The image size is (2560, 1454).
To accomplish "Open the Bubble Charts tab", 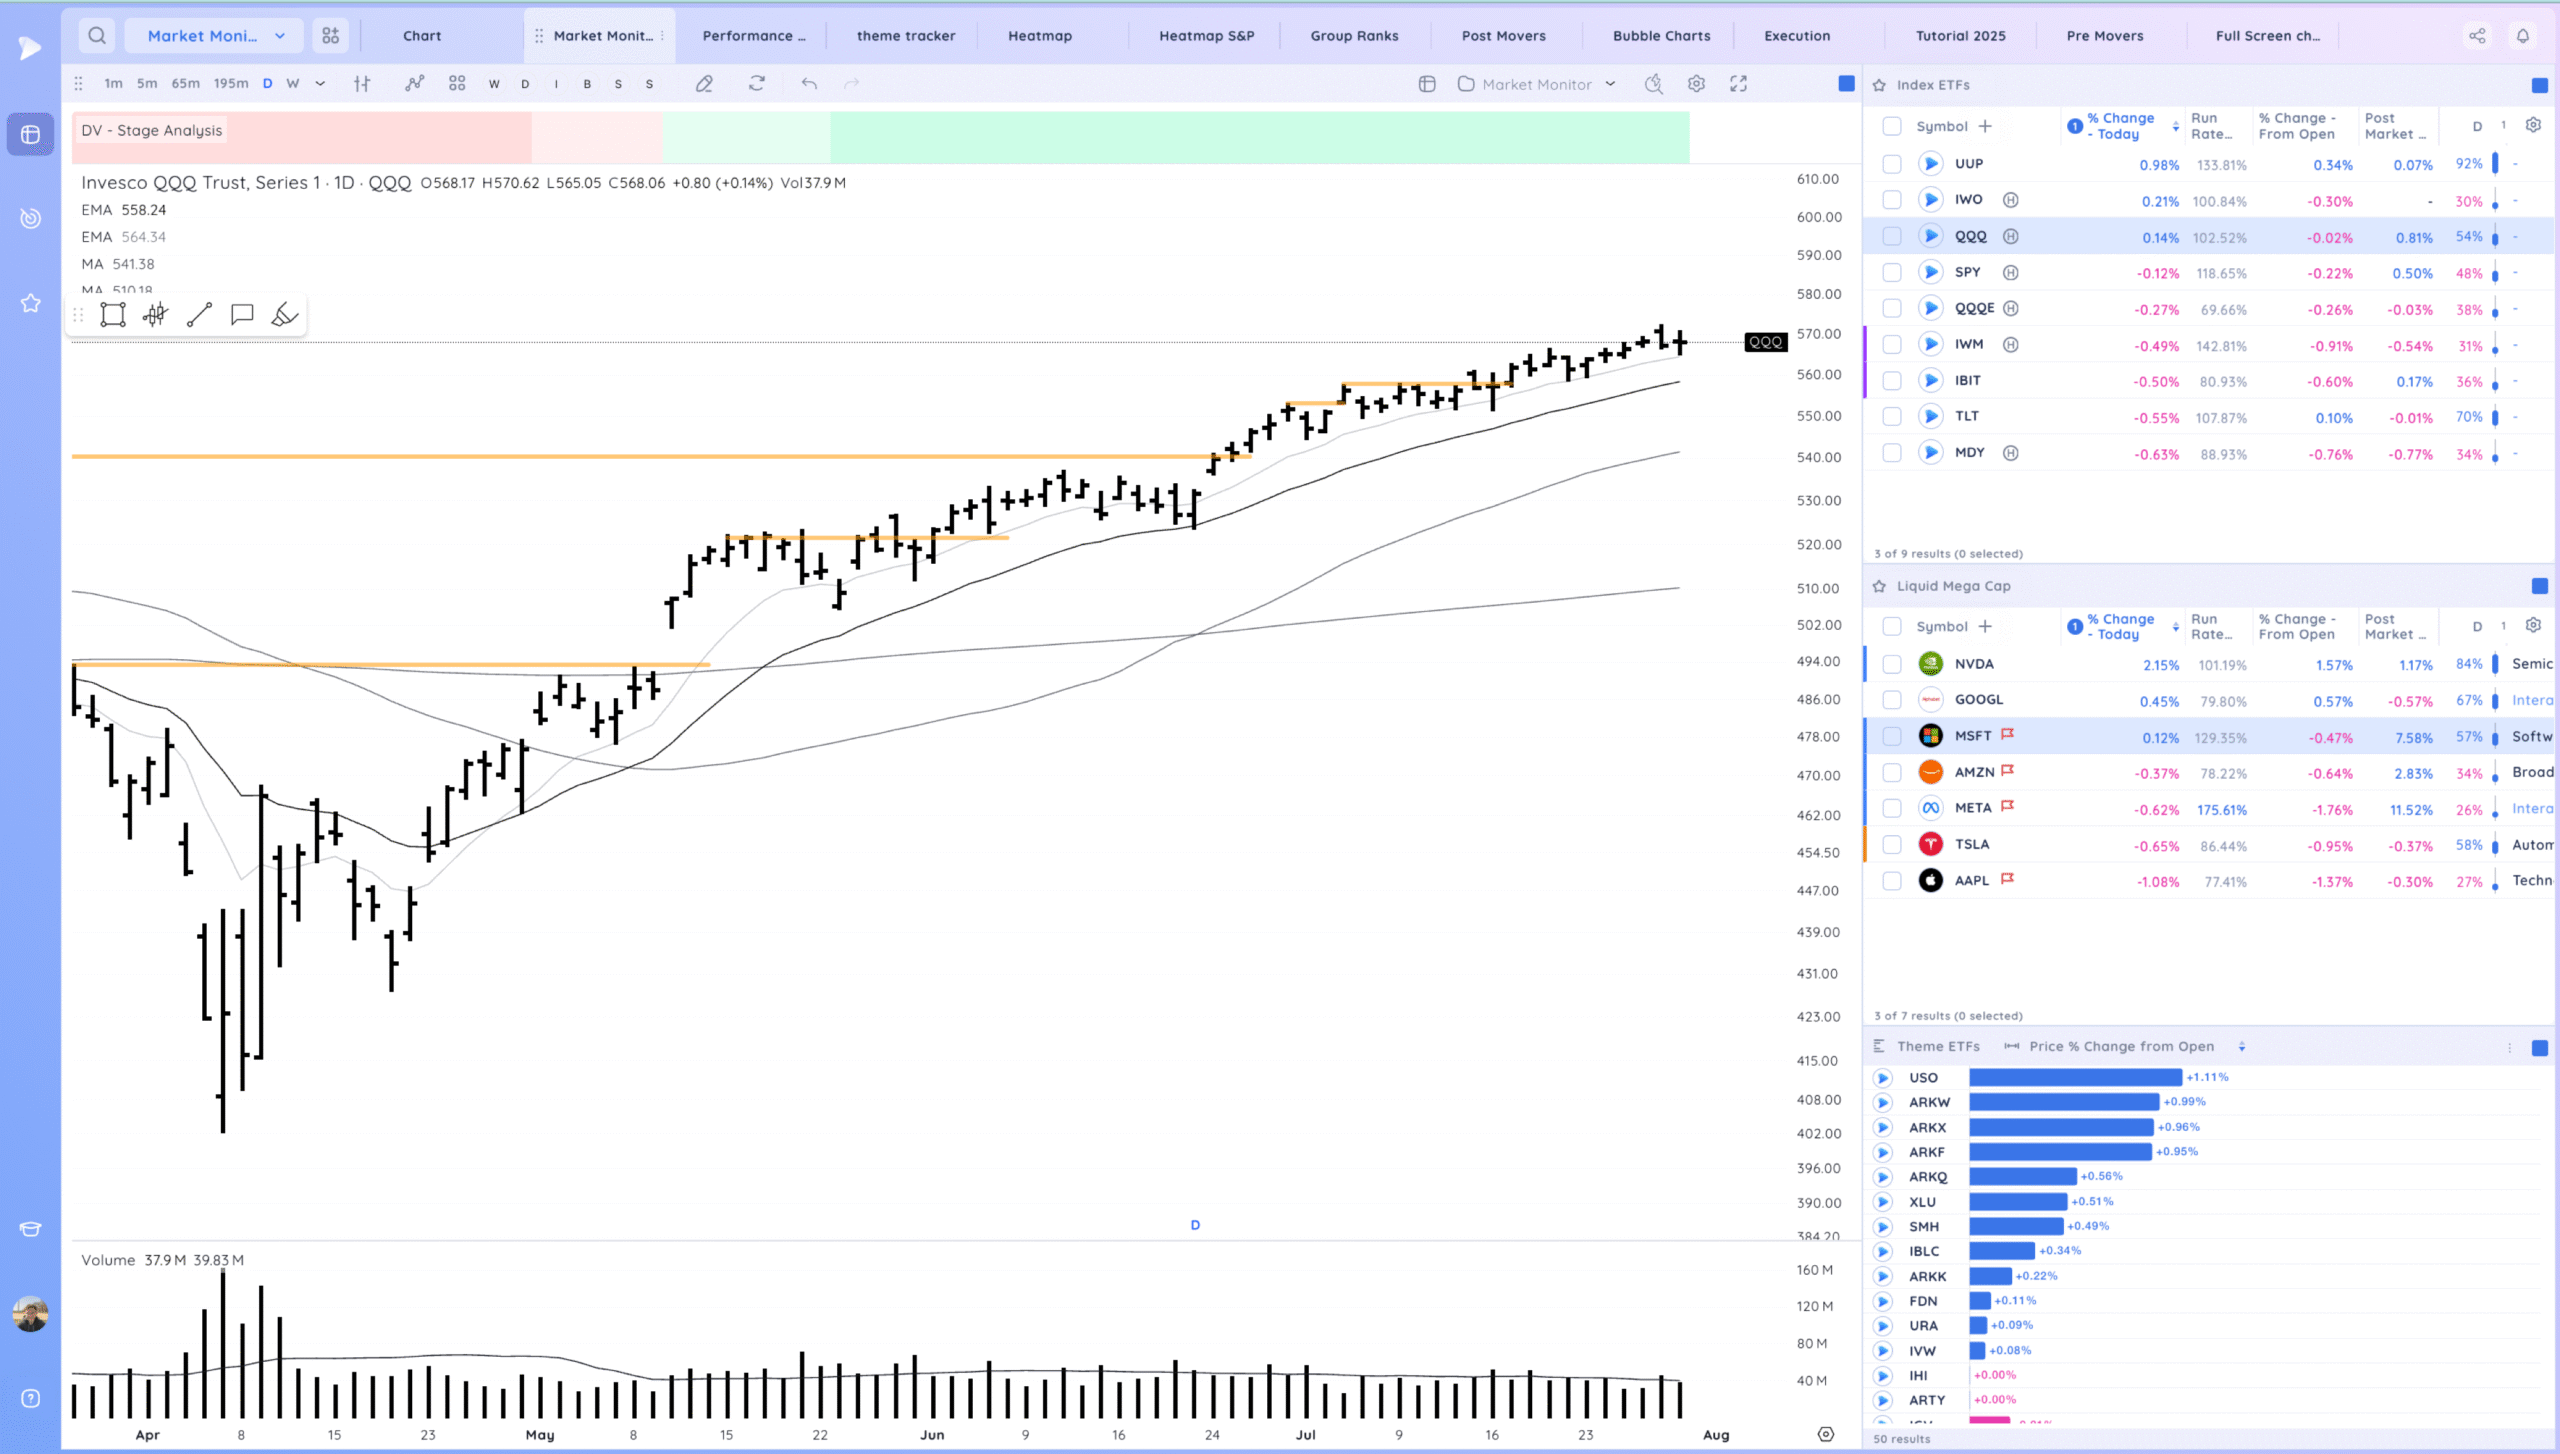I will (x=1661, y=36).
